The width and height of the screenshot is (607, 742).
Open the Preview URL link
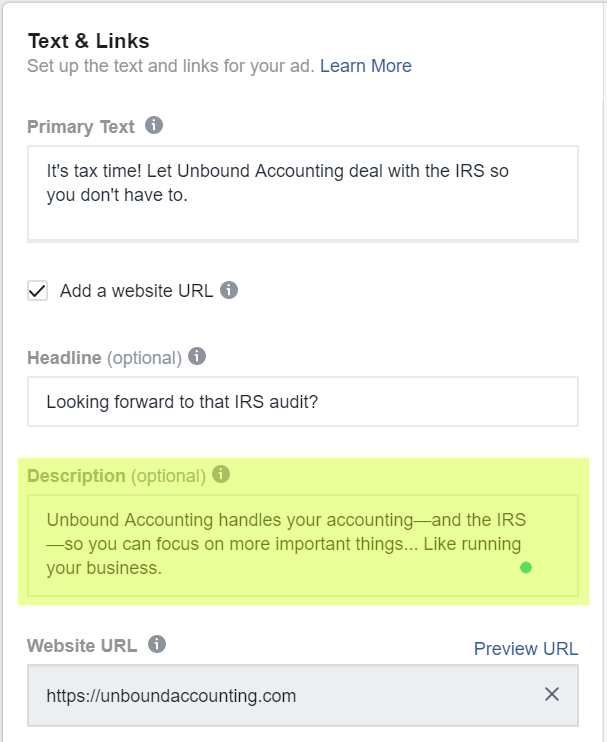point(526,648)
